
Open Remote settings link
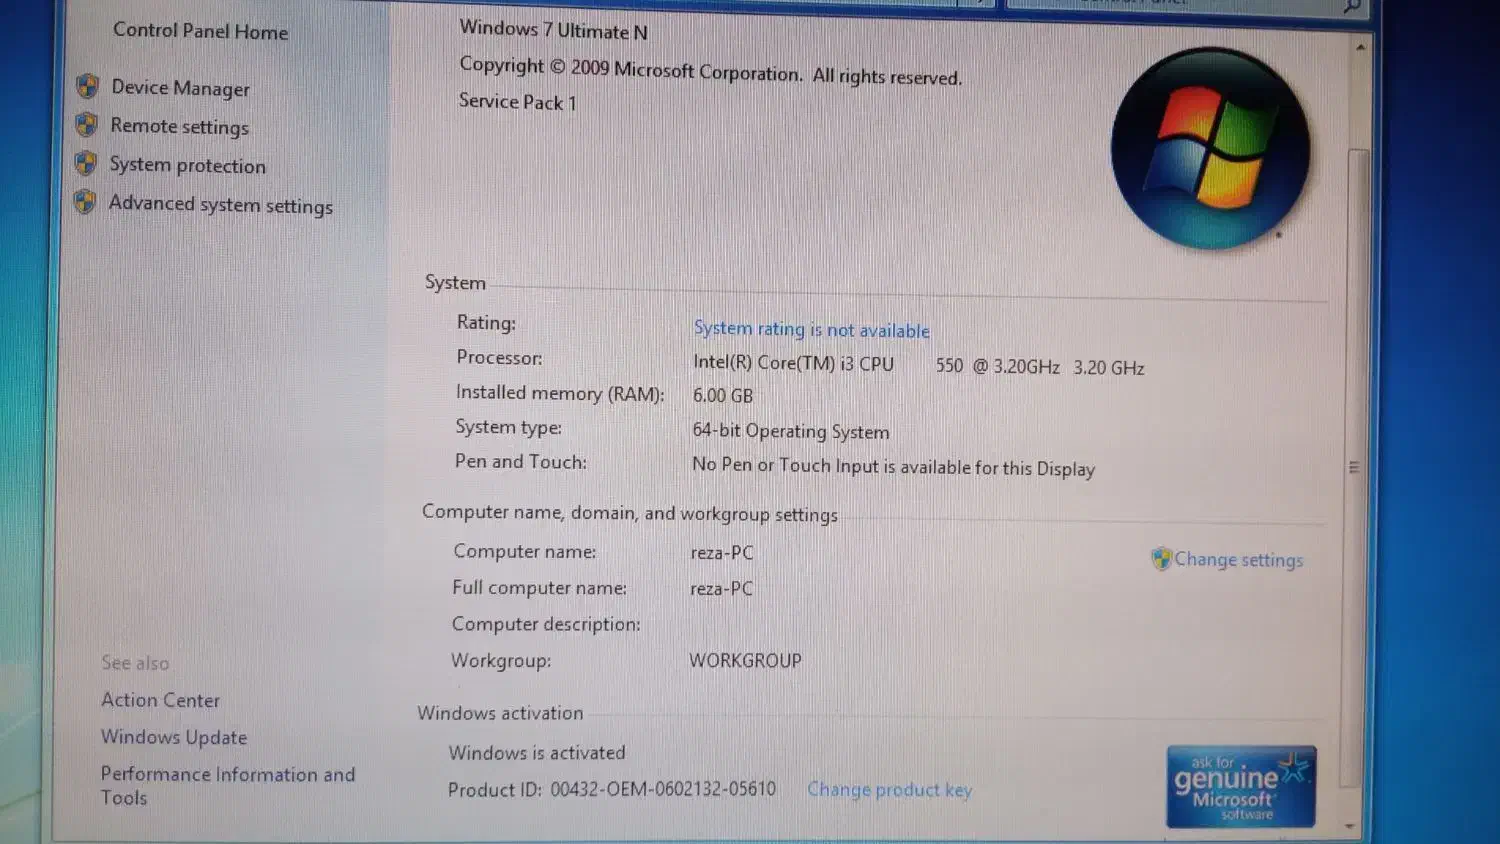point(179,126)
